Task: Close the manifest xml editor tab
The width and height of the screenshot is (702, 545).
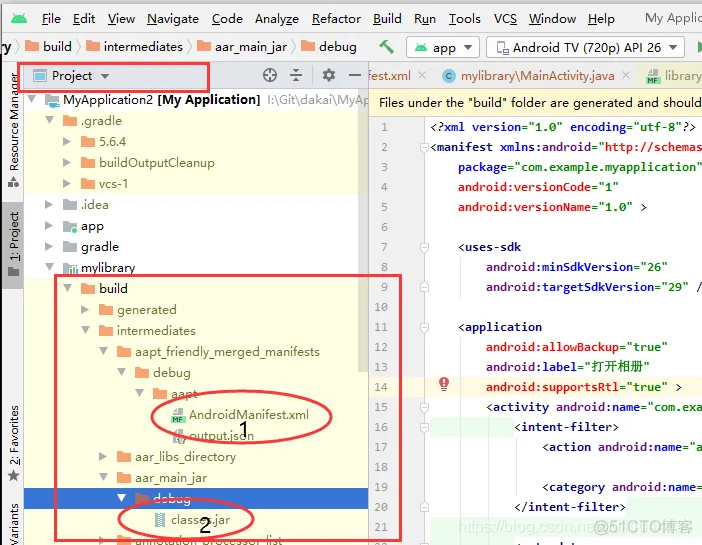Action: coord(422,75)
